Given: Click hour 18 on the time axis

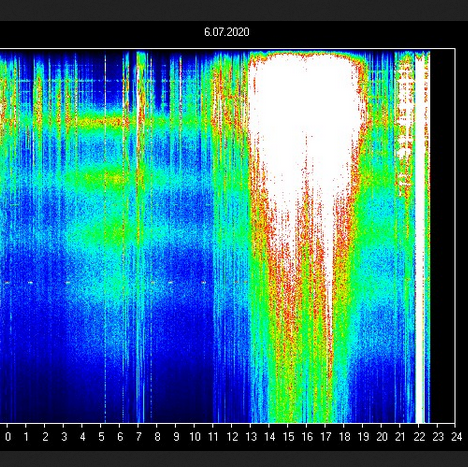Looking at the screenshot, I should 344,436.
